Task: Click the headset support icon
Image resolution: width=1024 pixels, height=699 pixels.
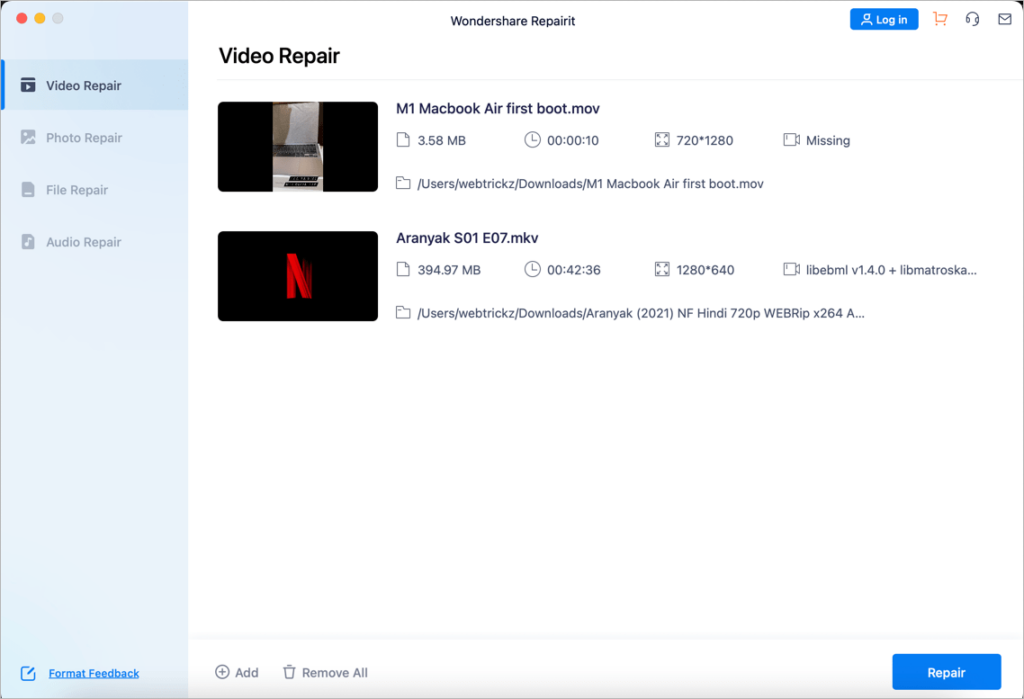Action: tap(972, 18)
